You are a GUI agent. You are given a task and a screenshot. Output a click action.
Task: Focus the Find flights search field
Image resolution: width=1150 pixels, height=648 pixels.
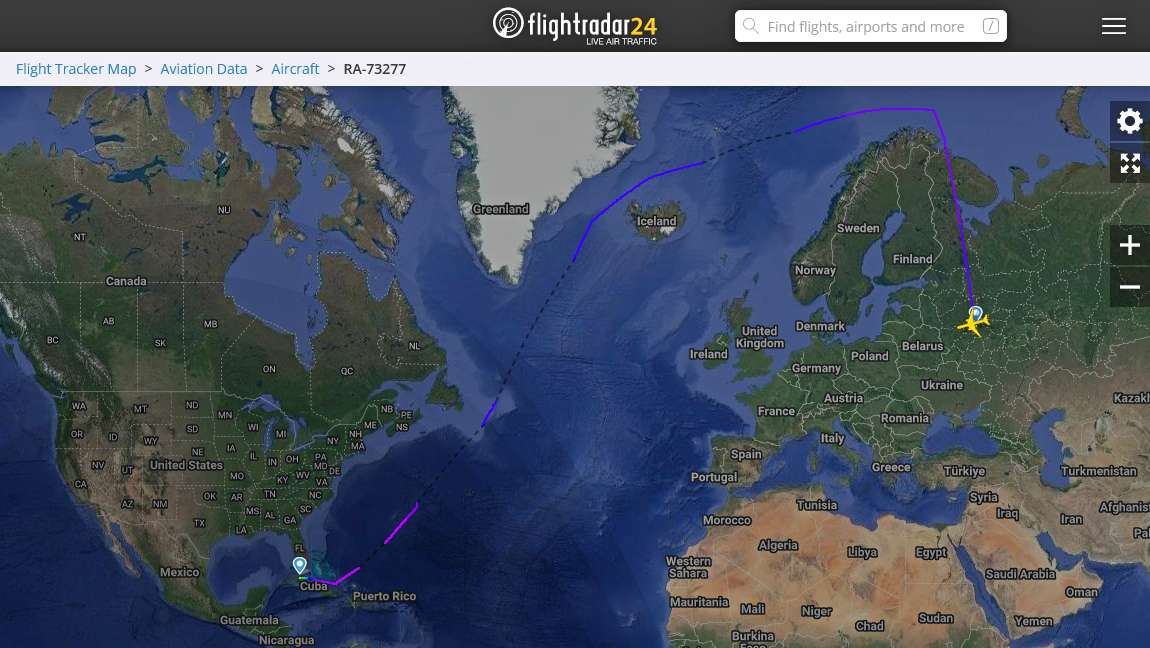(871, 26)
